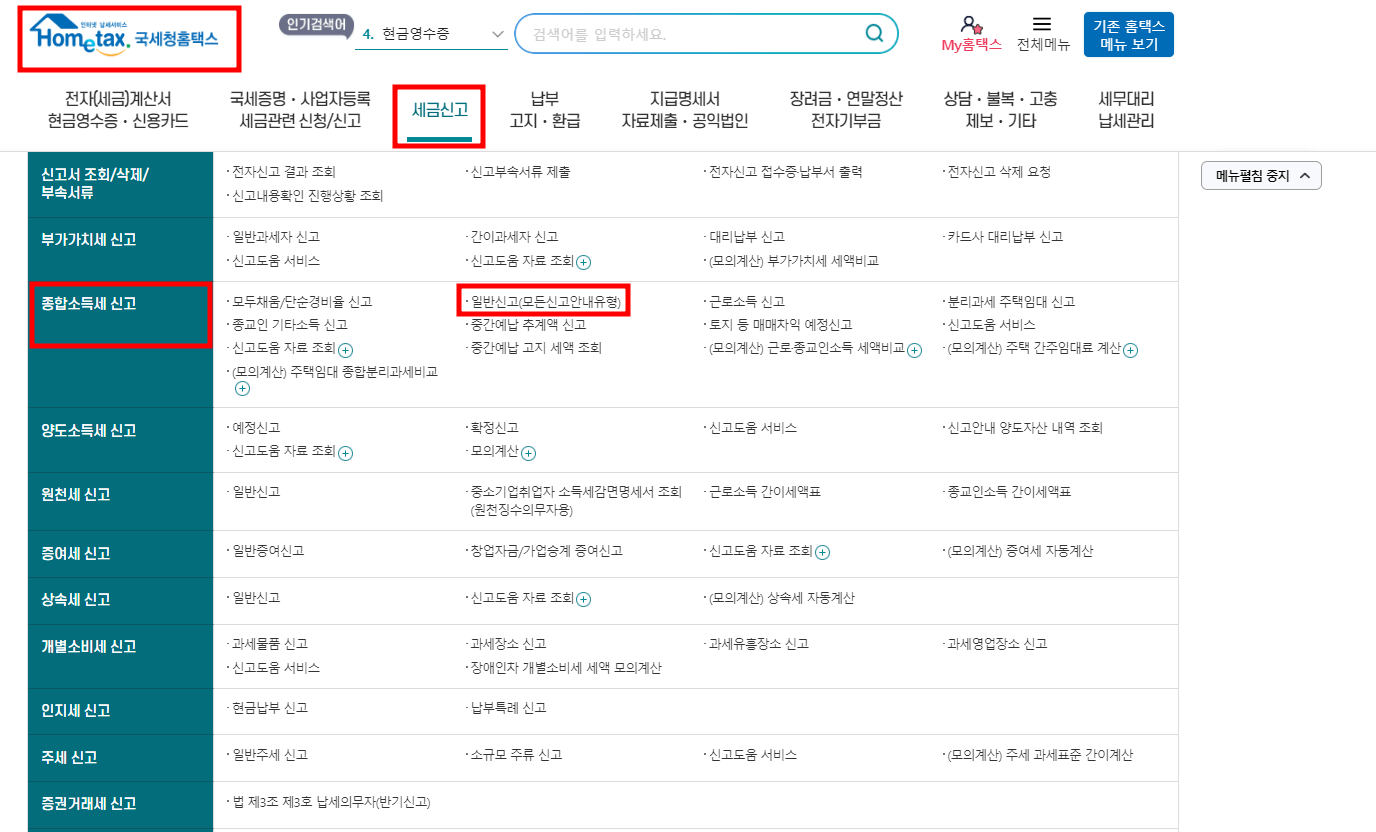Open 일반신고(모든신고안내유형) link
The image size is (1376, 832).
tap(545, 301)
